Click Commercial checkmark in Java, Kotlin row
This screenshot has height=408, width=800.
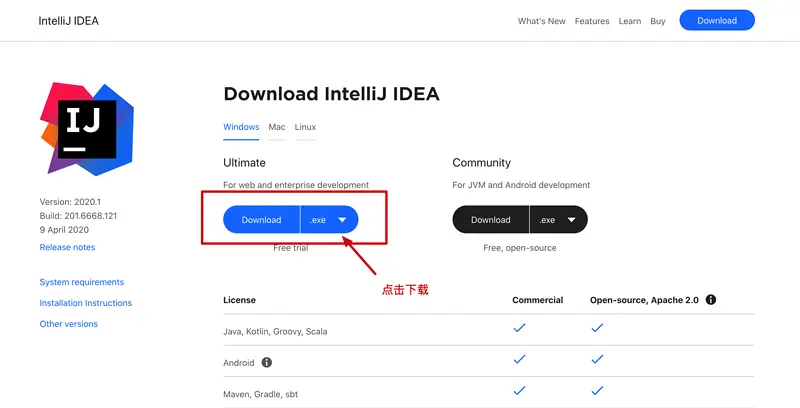pyautogui.click(x=519, y=328)
